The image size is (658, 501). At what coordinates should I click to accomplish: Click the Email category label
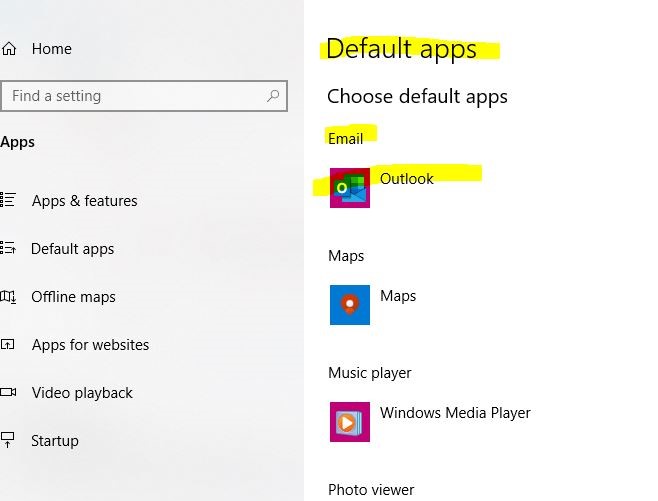[345, 138]
